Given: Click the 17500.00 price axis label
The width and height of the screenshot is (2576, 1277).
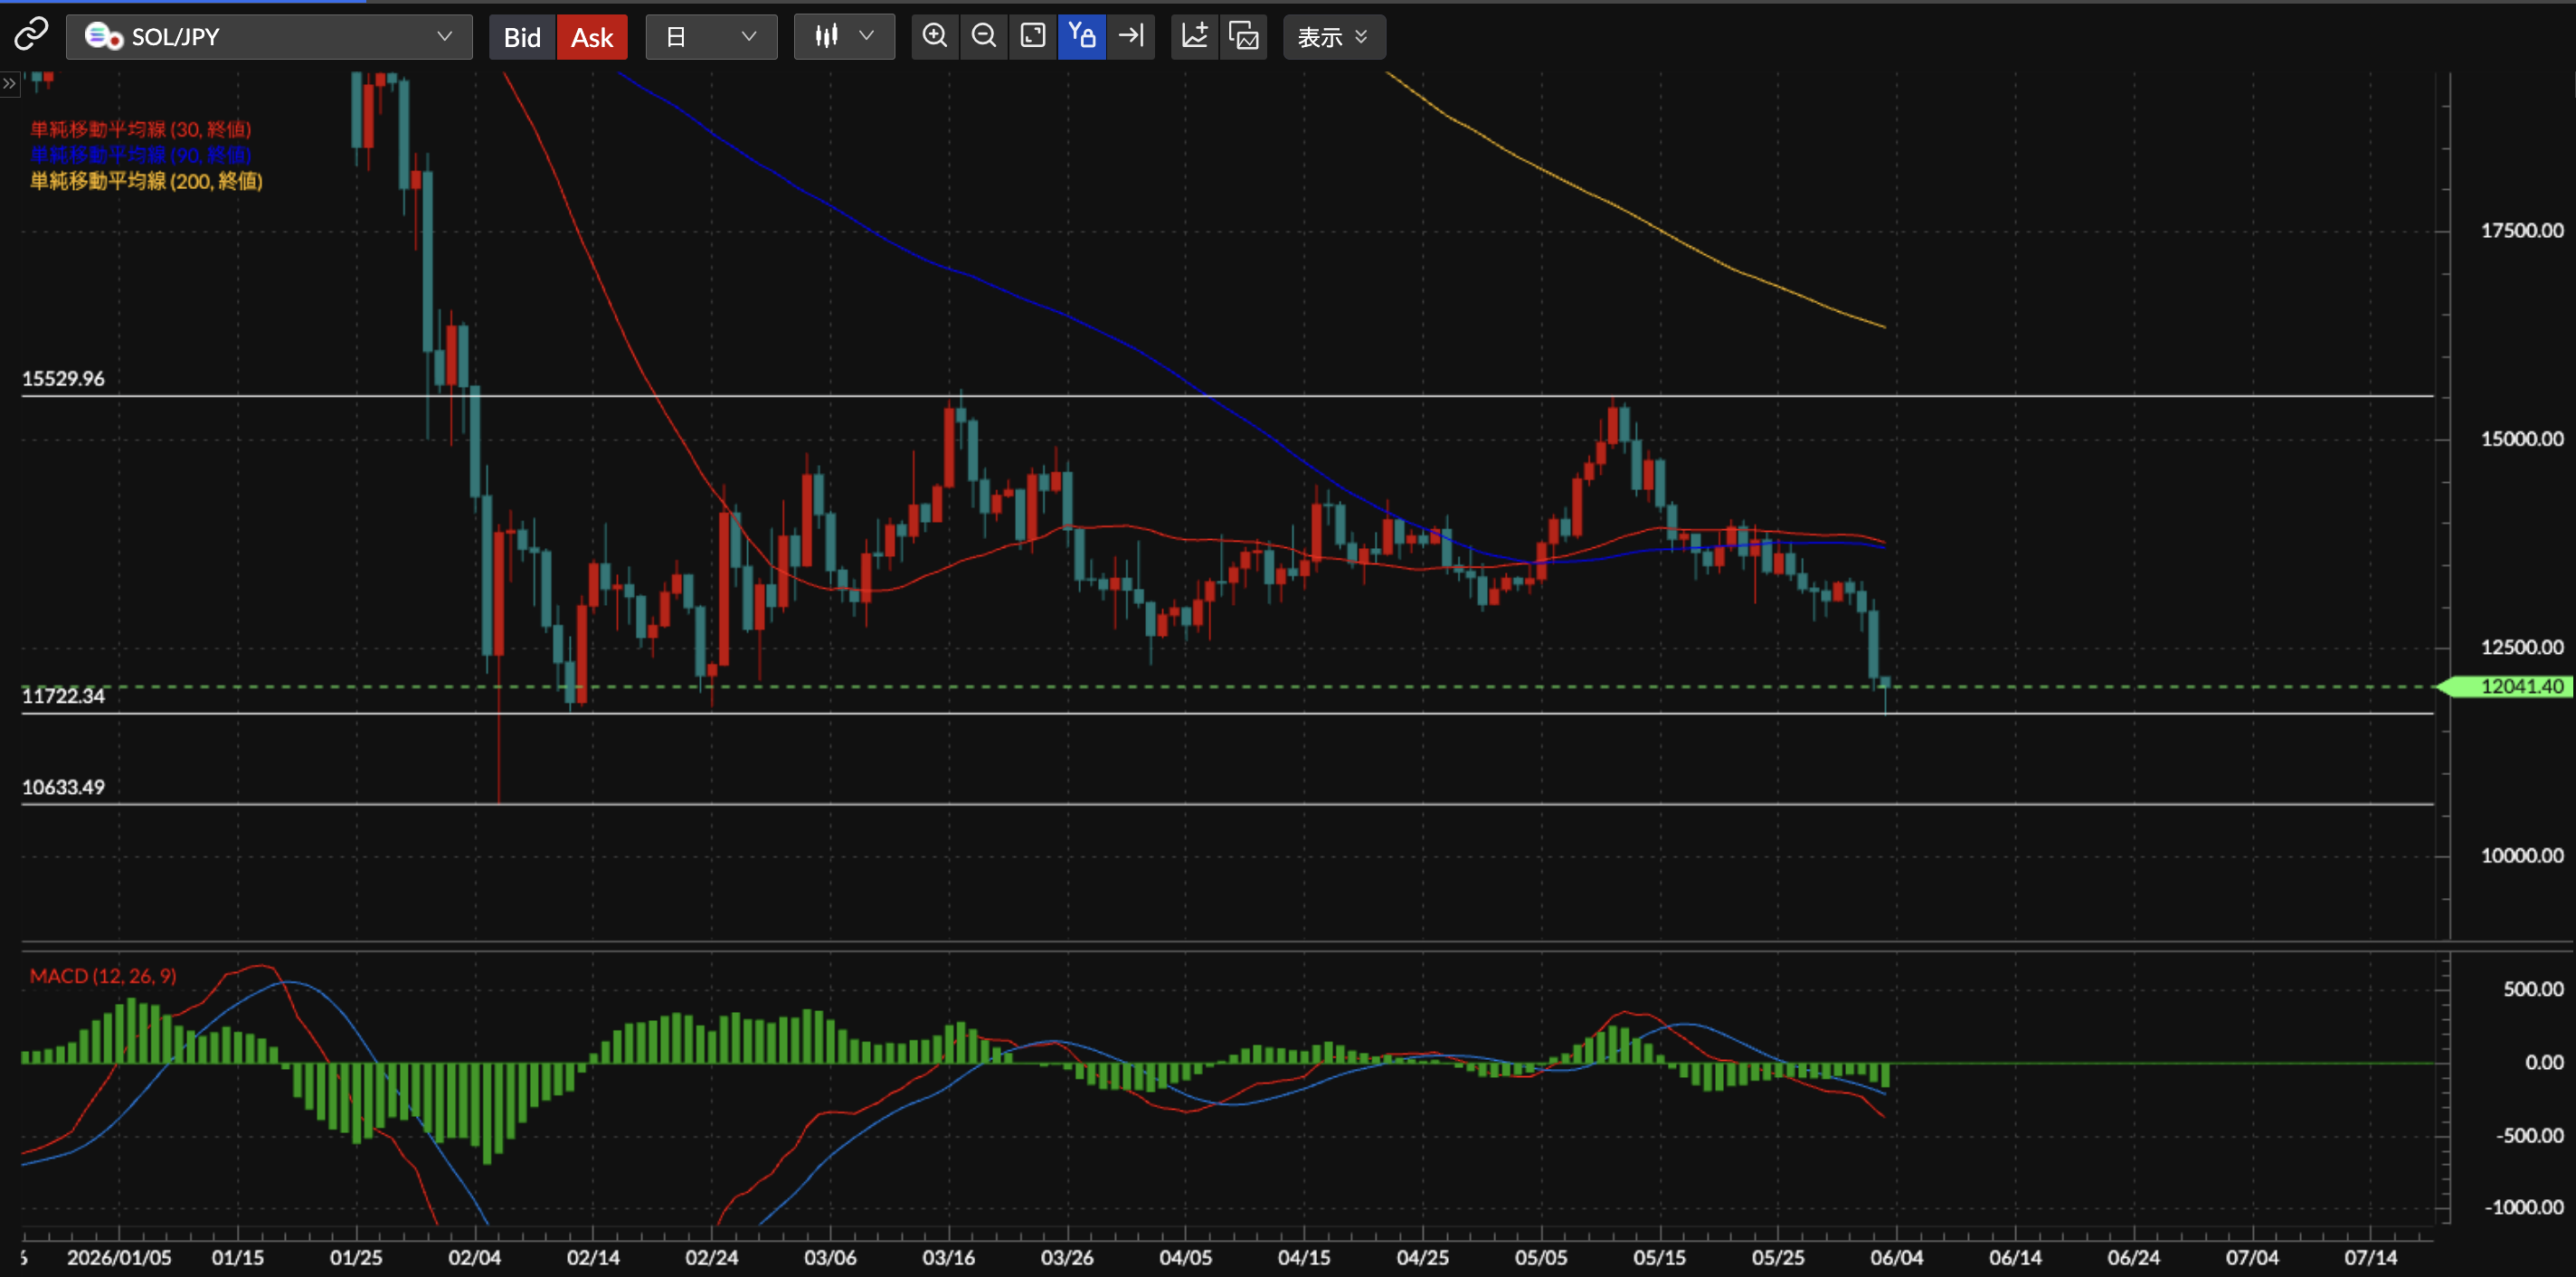Looking at the screenshot, I should pyautogui.click(x=2522, y=231).
